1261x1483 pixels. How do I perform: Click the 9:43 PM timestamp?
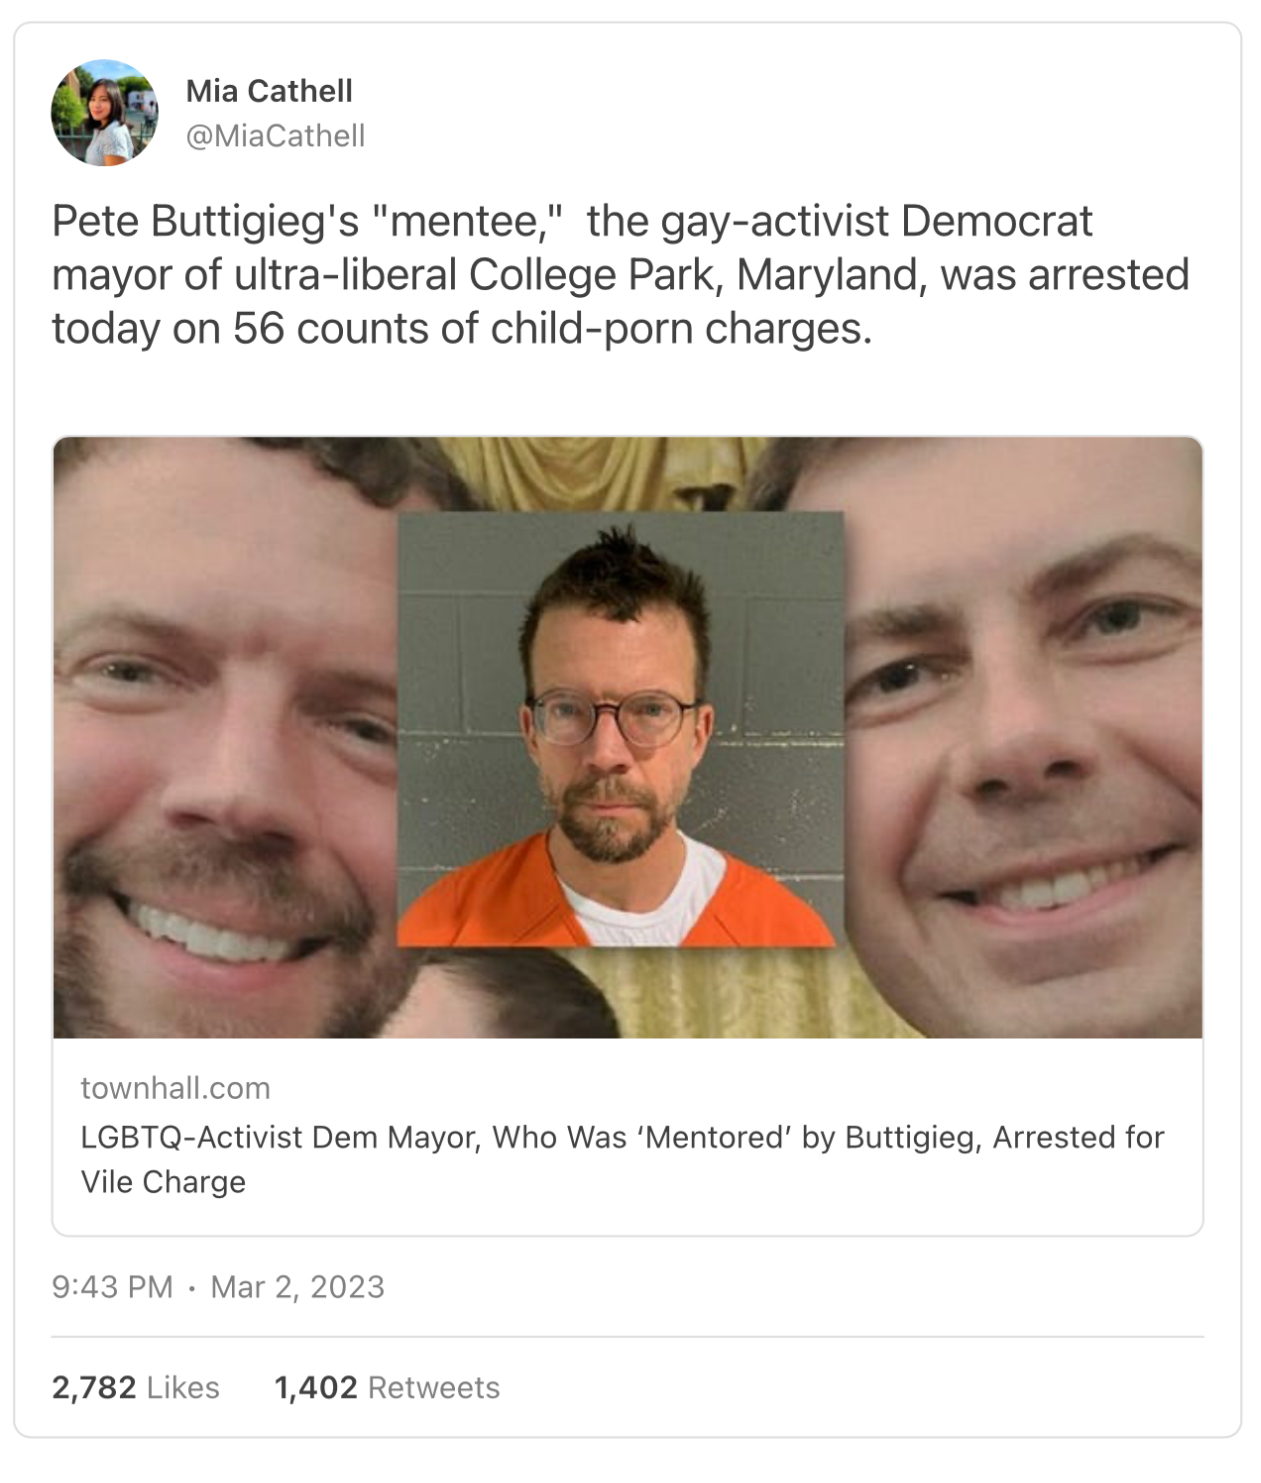(x=112, y=1287)
